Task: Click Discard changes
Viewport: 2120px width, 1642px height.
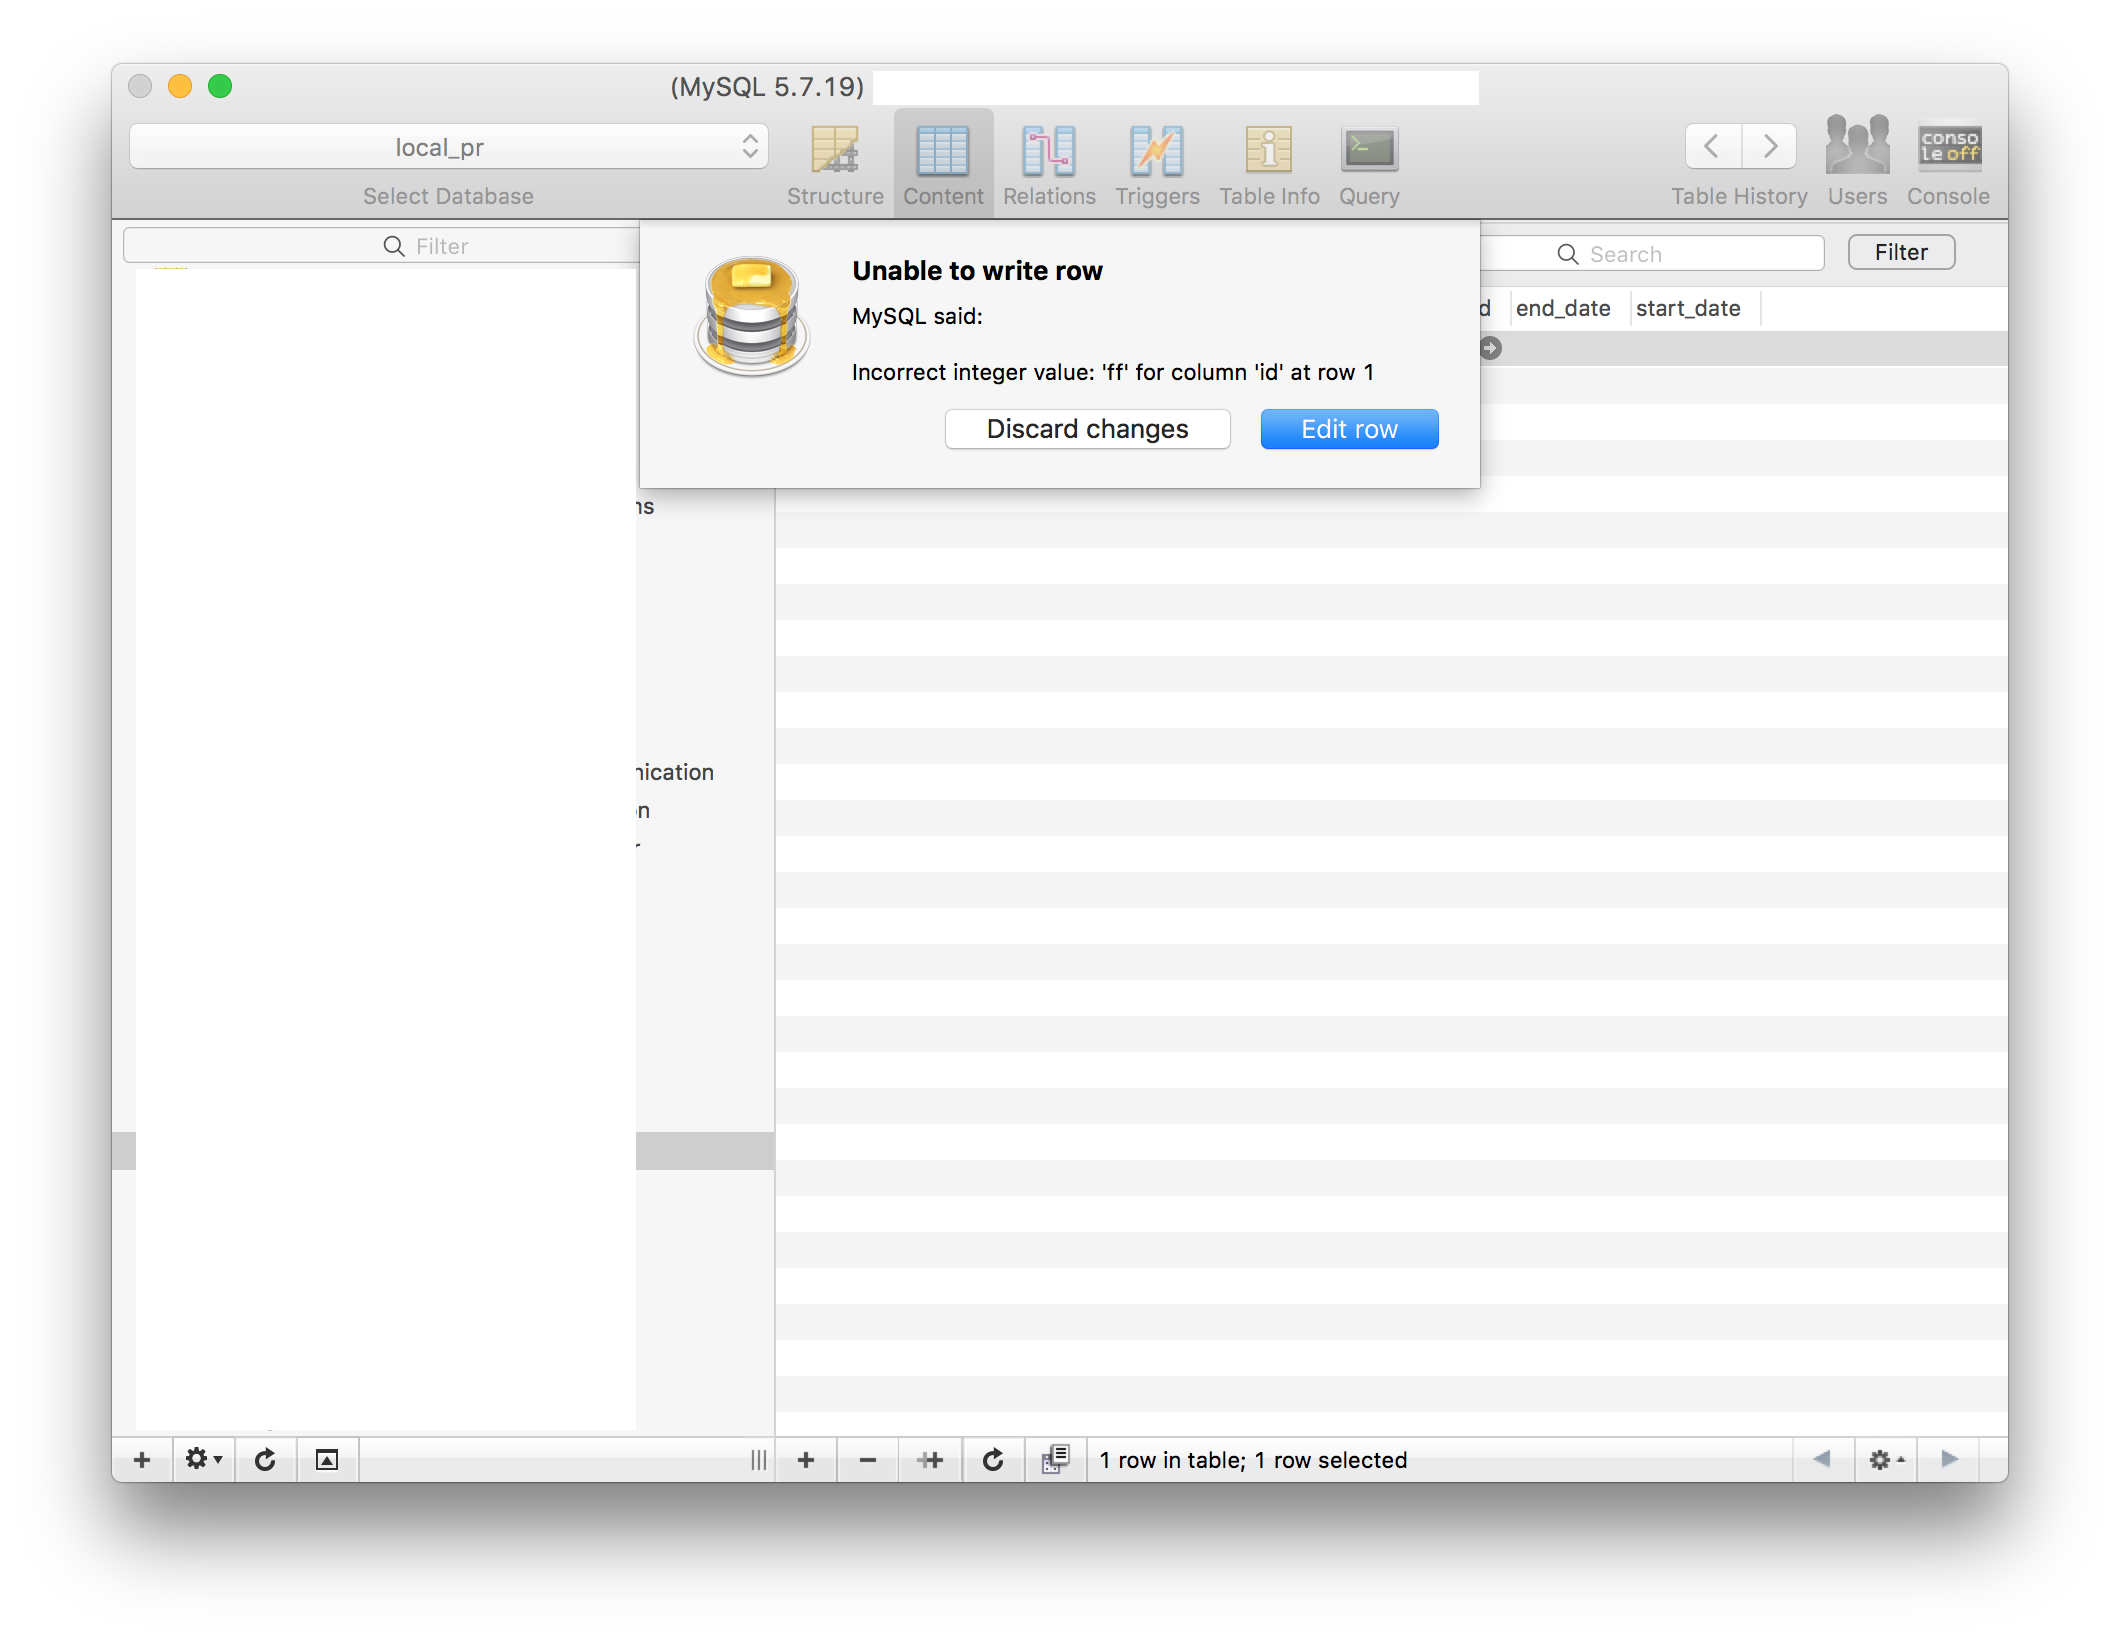Action: [1087, 429]
